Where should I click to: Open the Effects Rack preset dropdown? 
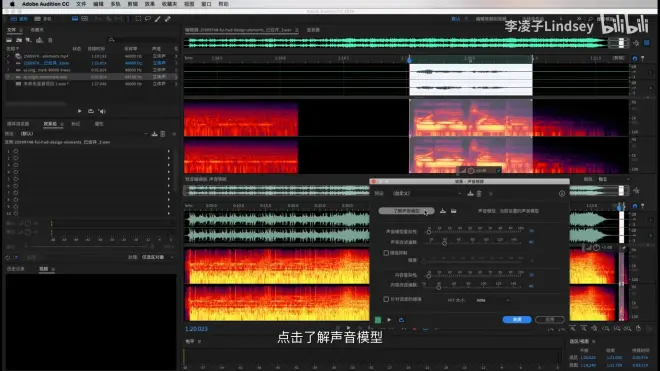click(x=84, y=133)
